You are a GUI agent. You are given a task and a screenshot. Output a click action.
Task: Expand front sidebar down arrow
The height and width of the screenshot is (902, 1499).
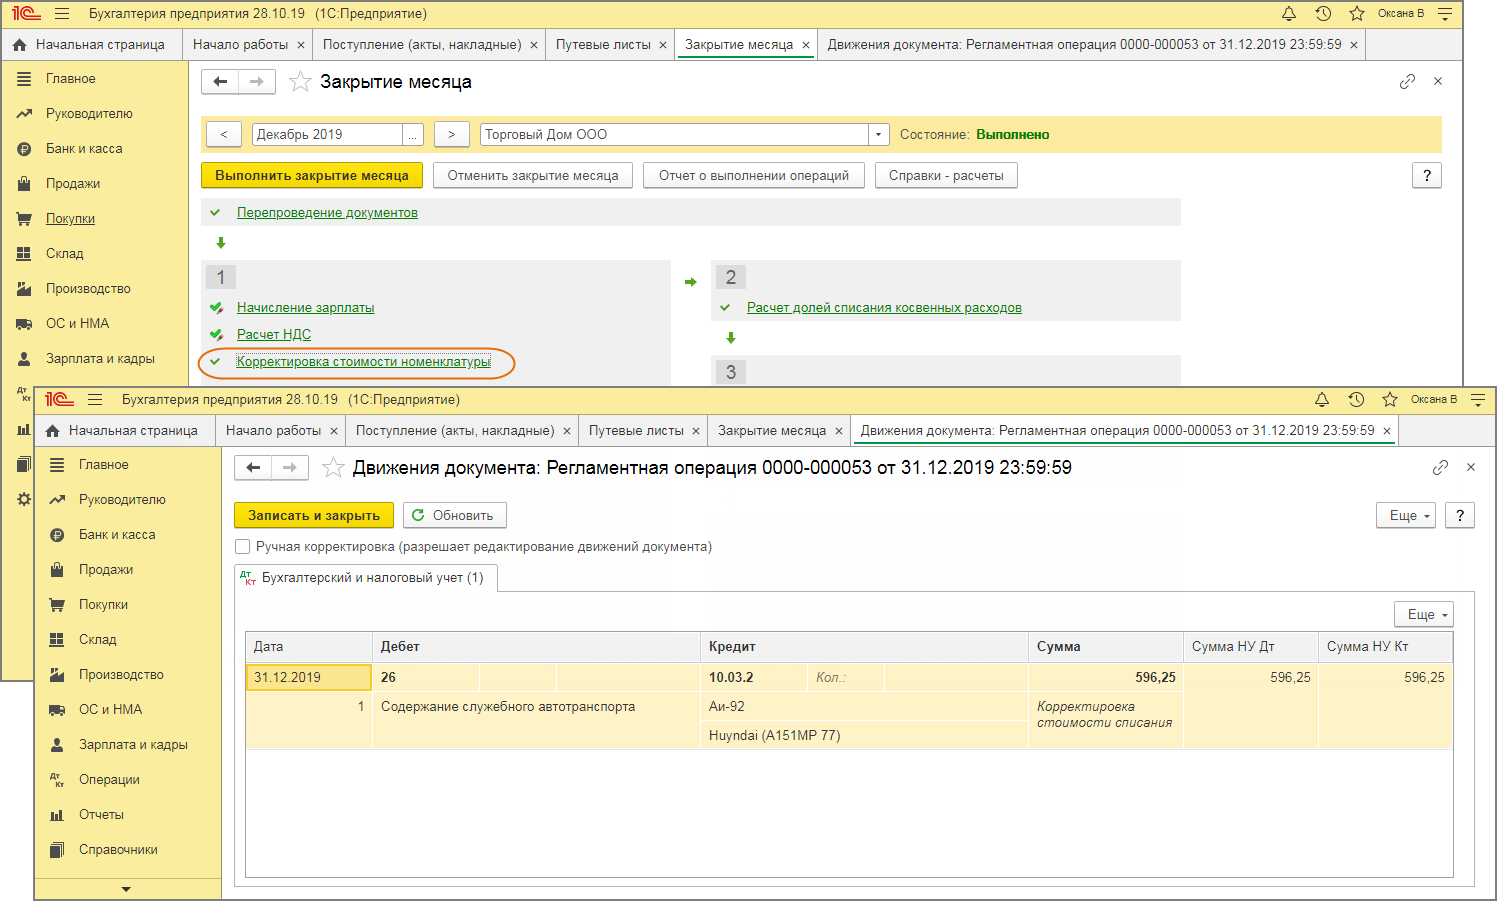tap(126, 889)
